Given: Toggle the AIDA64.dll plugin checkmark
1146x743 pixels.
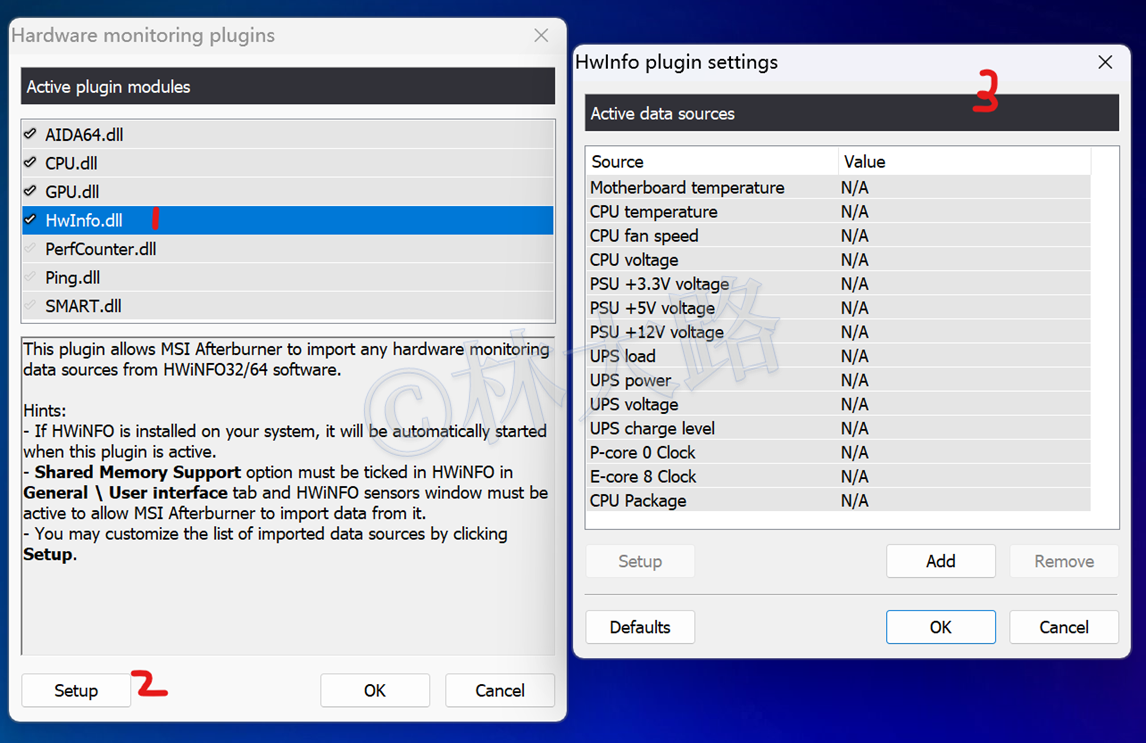Looking at the screenshot, I should point(30,134).
